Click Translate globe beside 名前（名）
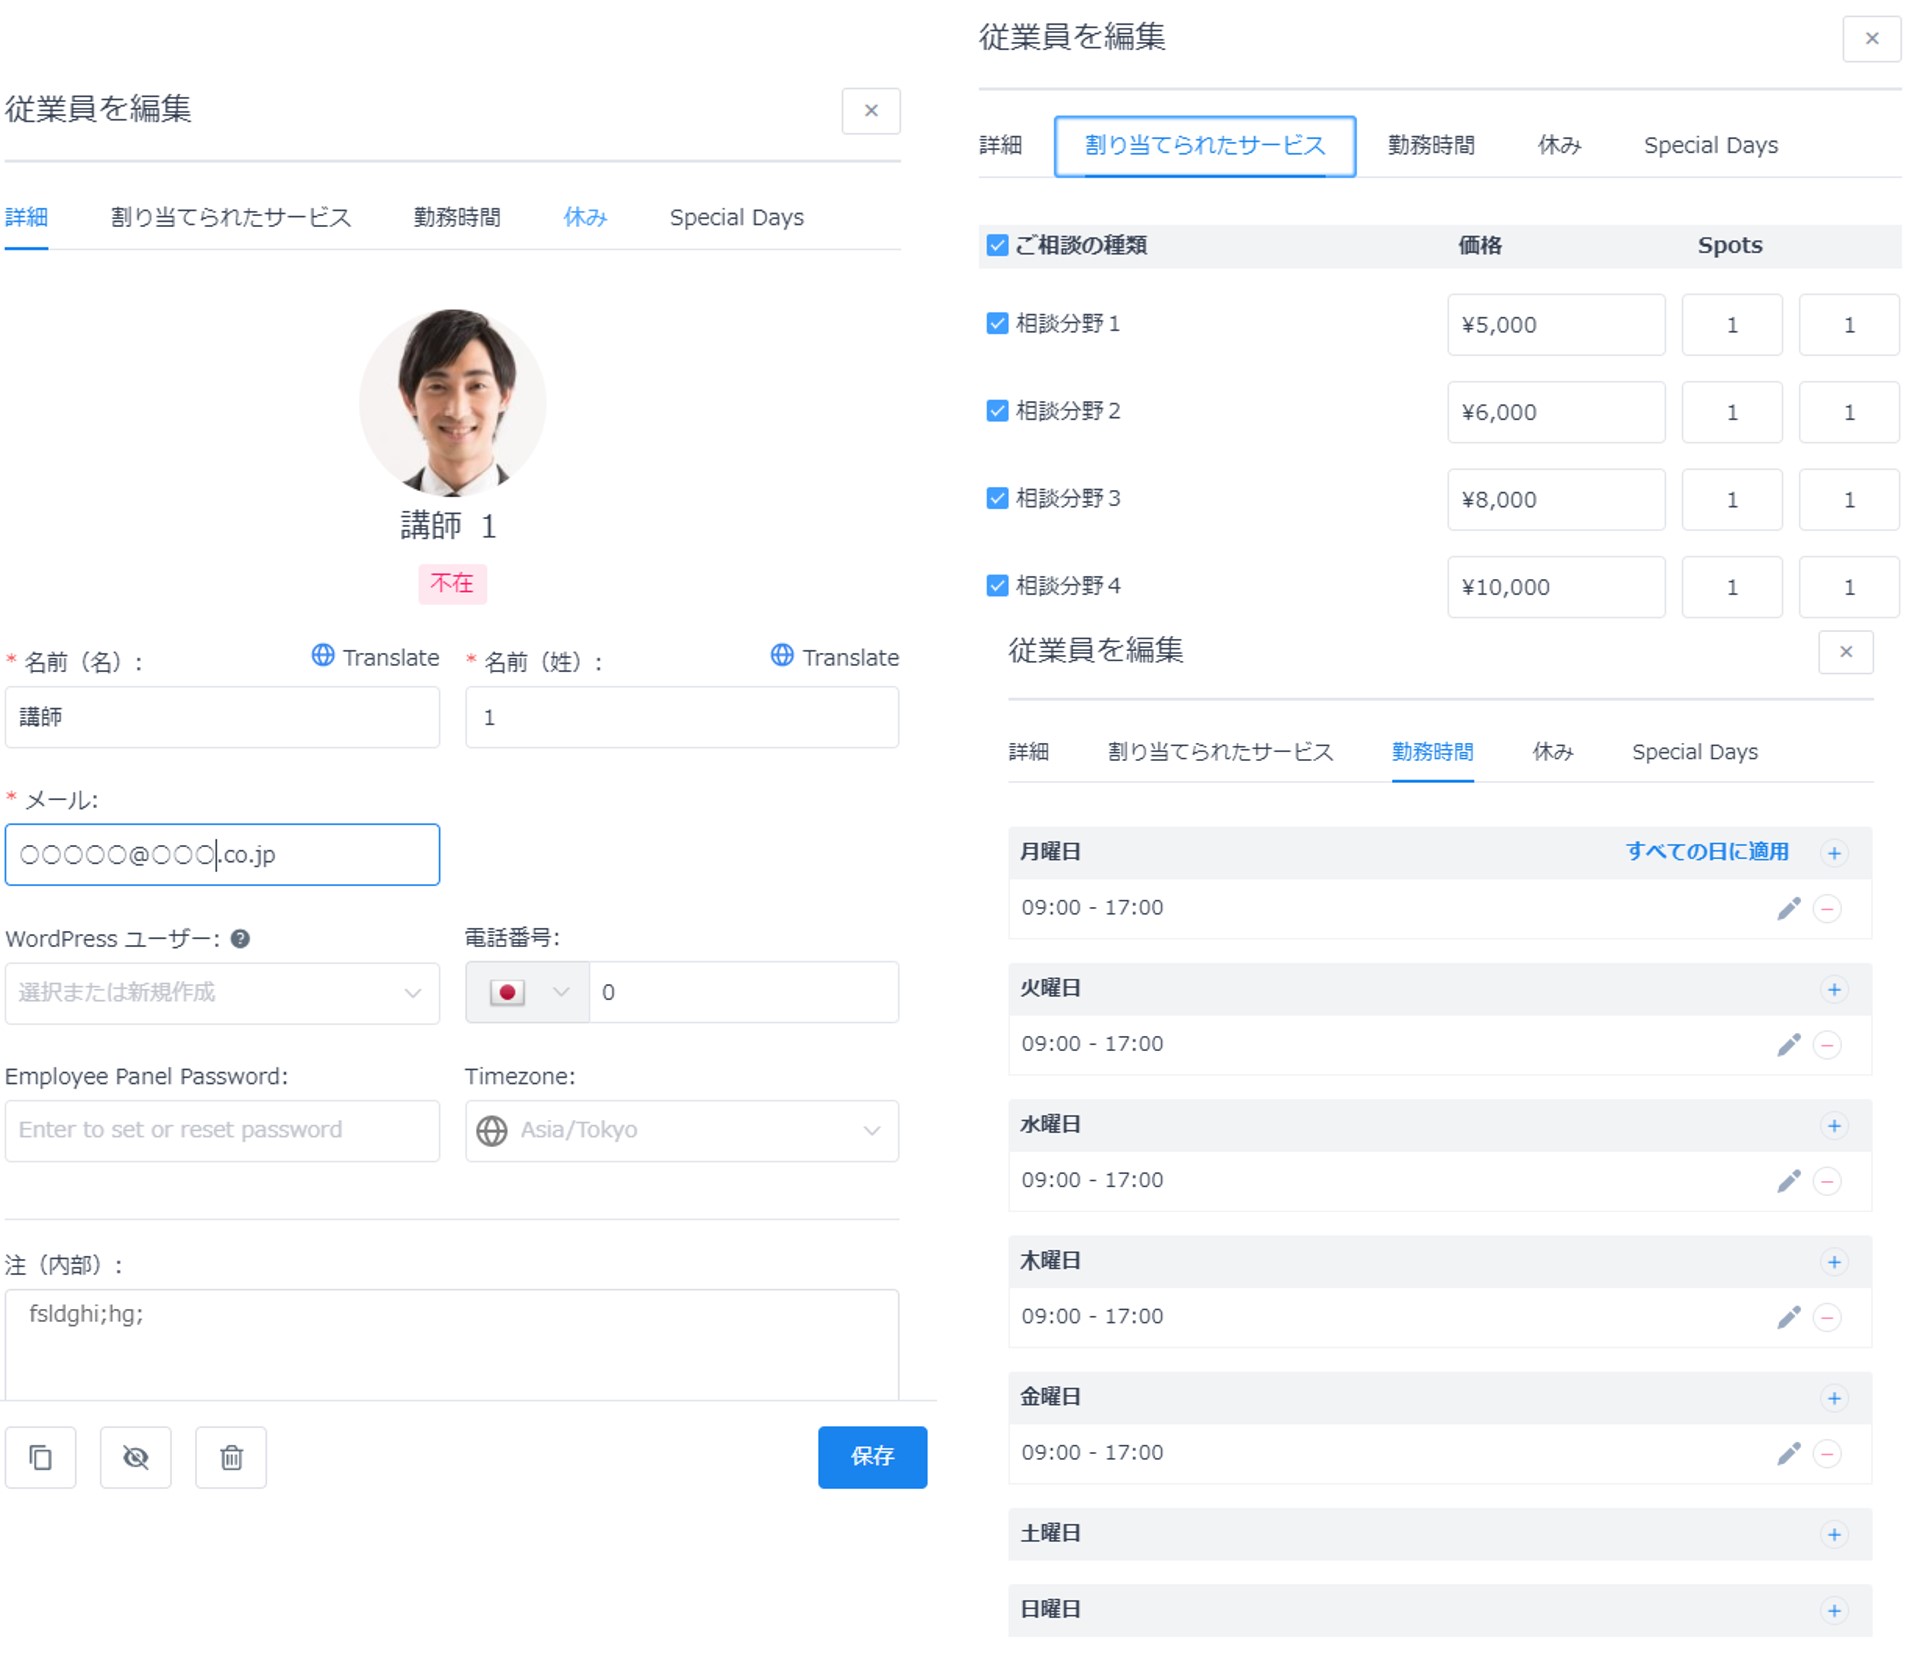The width and height of the screenshot is (1927, 1653). point(323,656)
